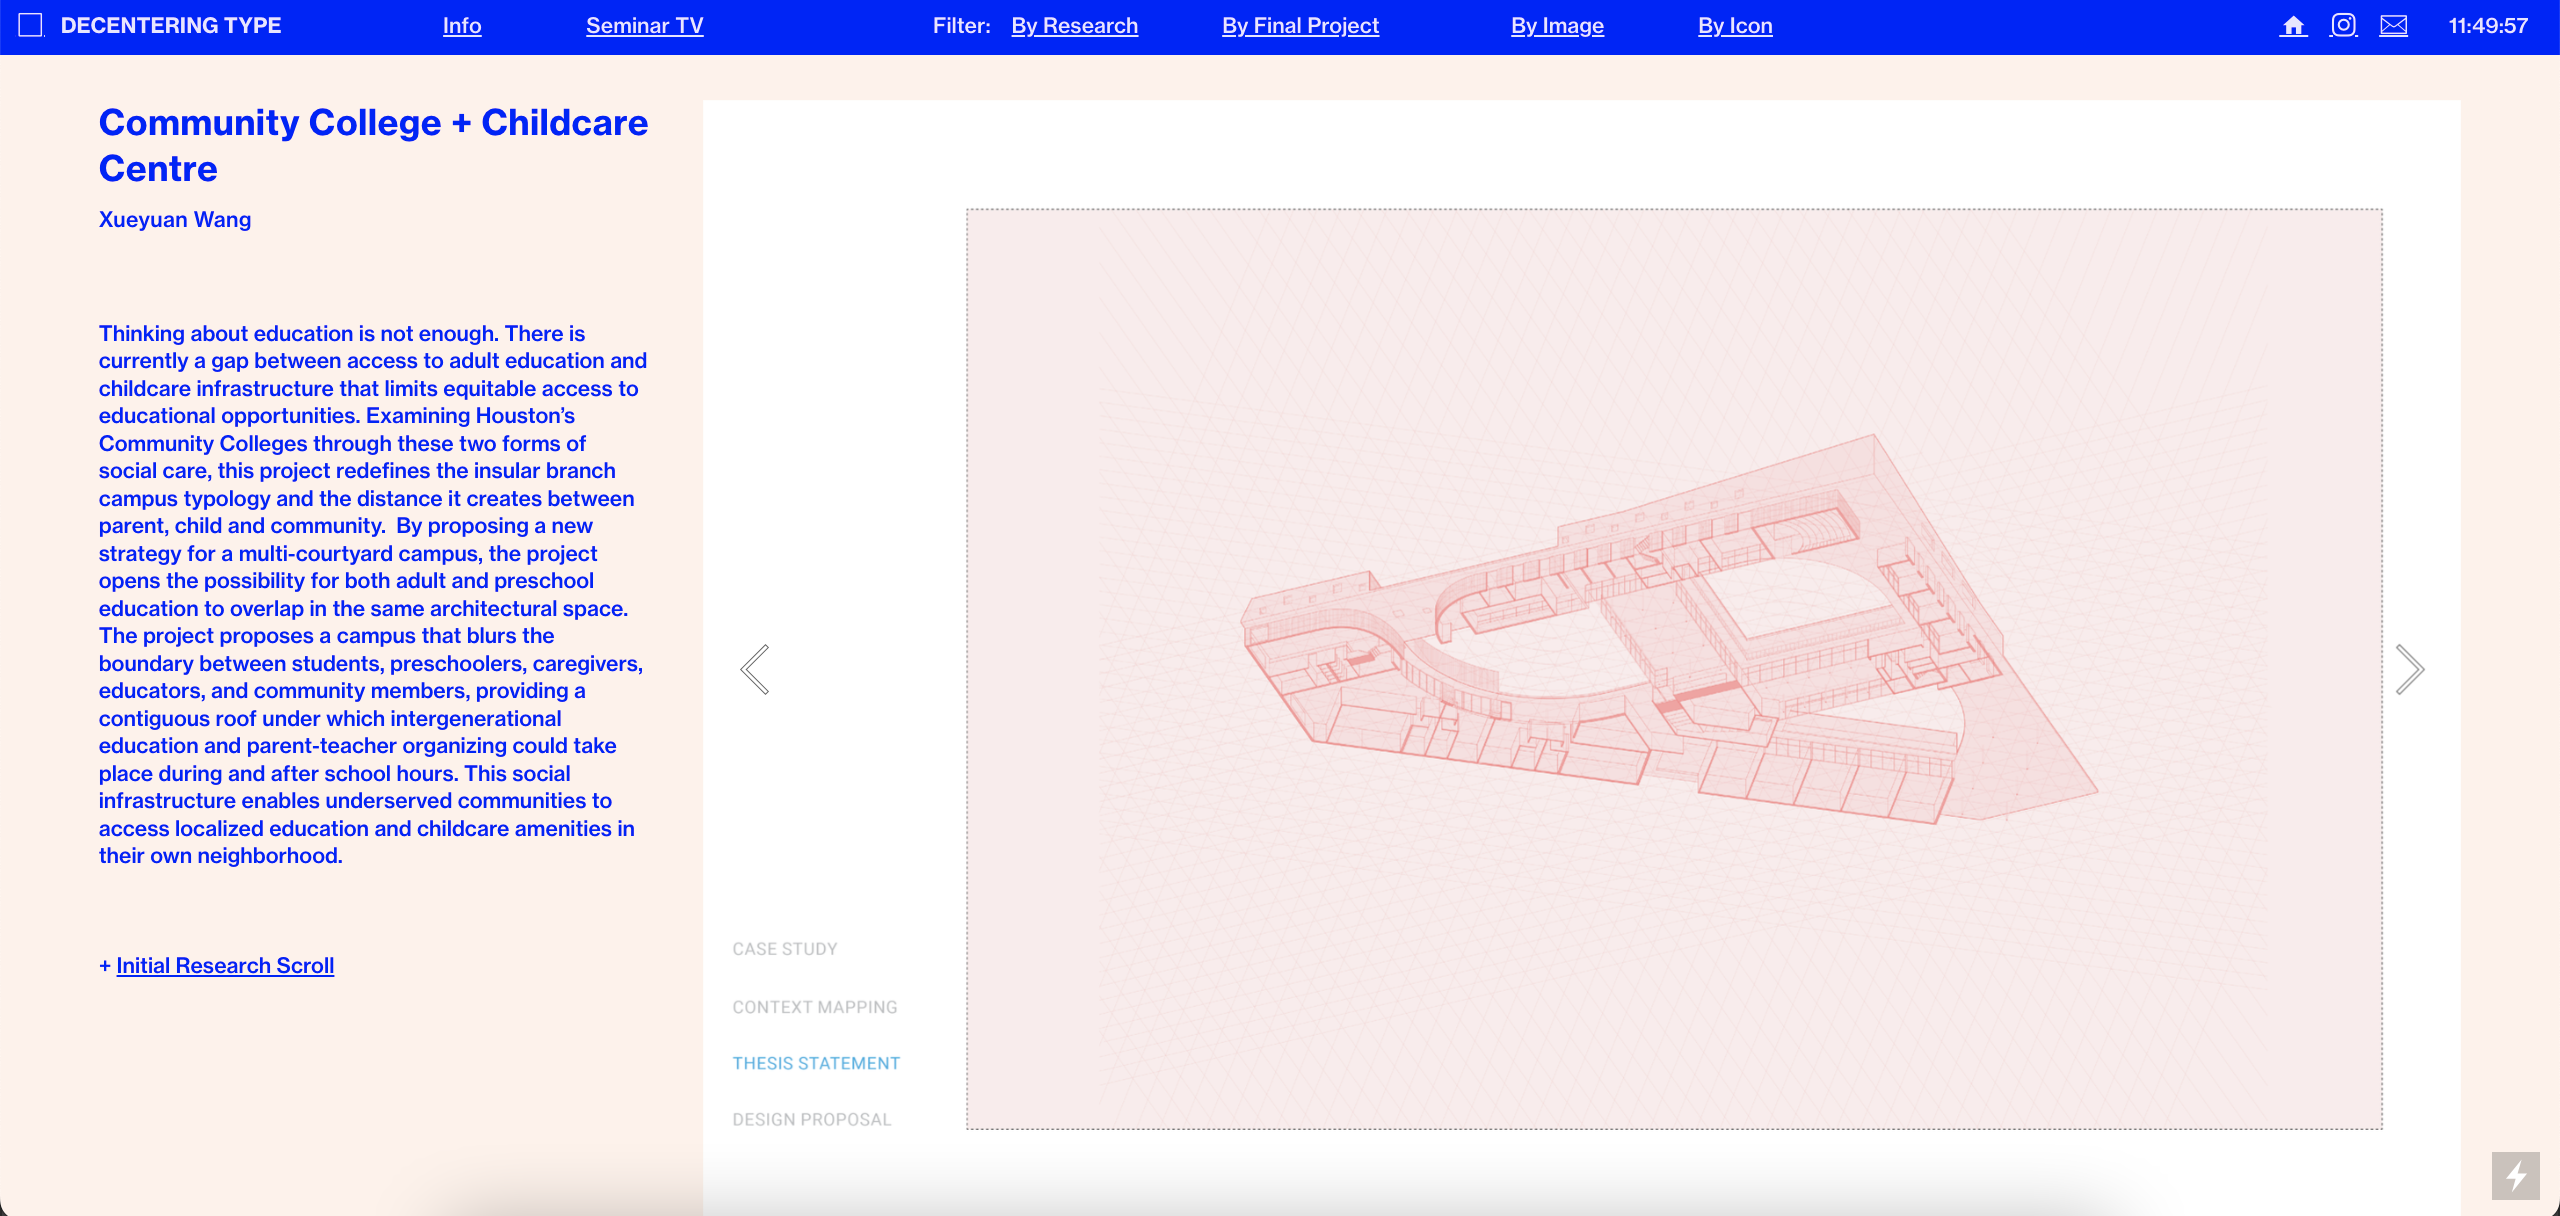Open the Instagram icon link
Screen dimensions: 2560x1216
[2343, 25]
